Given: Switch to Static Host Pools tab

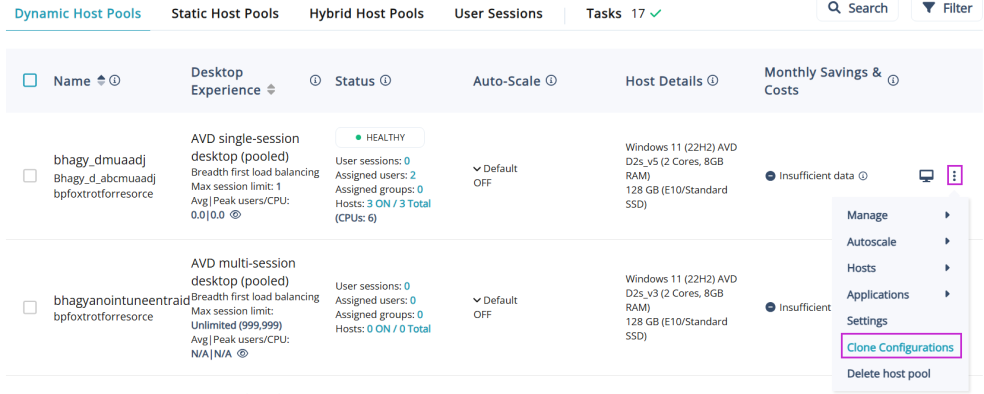Looking at the screenshot, I should (225, 13).
